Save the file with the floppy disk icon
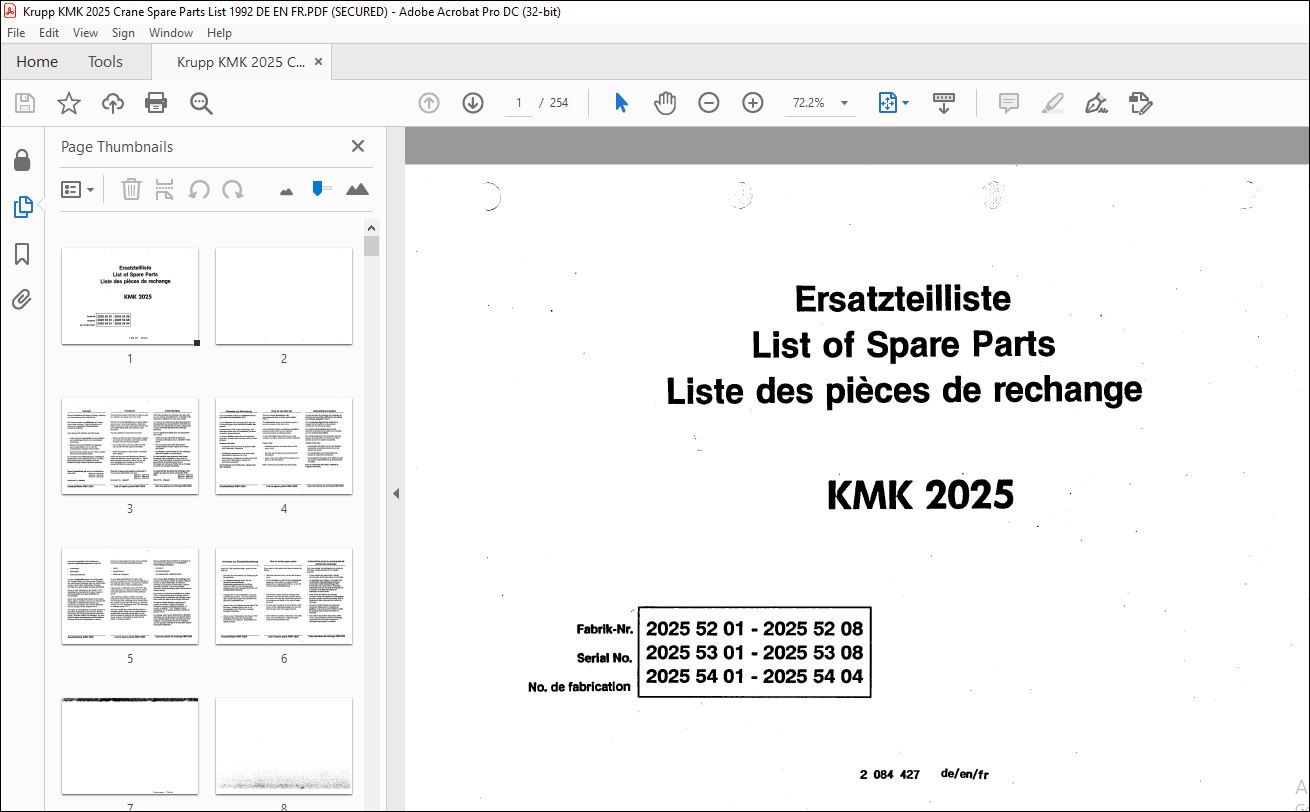 pyautogui.click(x=25, y=103)
